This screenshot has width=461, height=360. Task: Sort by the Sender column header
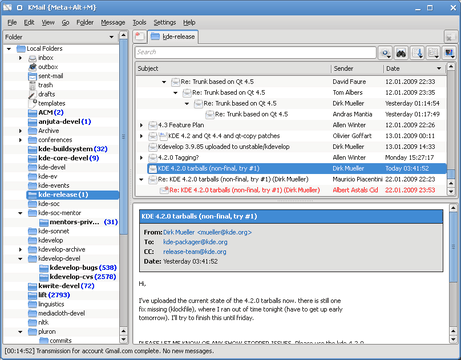357,69
